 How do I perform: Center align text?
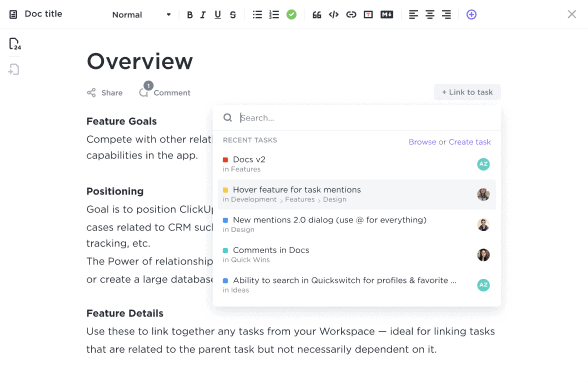point(430,15)
